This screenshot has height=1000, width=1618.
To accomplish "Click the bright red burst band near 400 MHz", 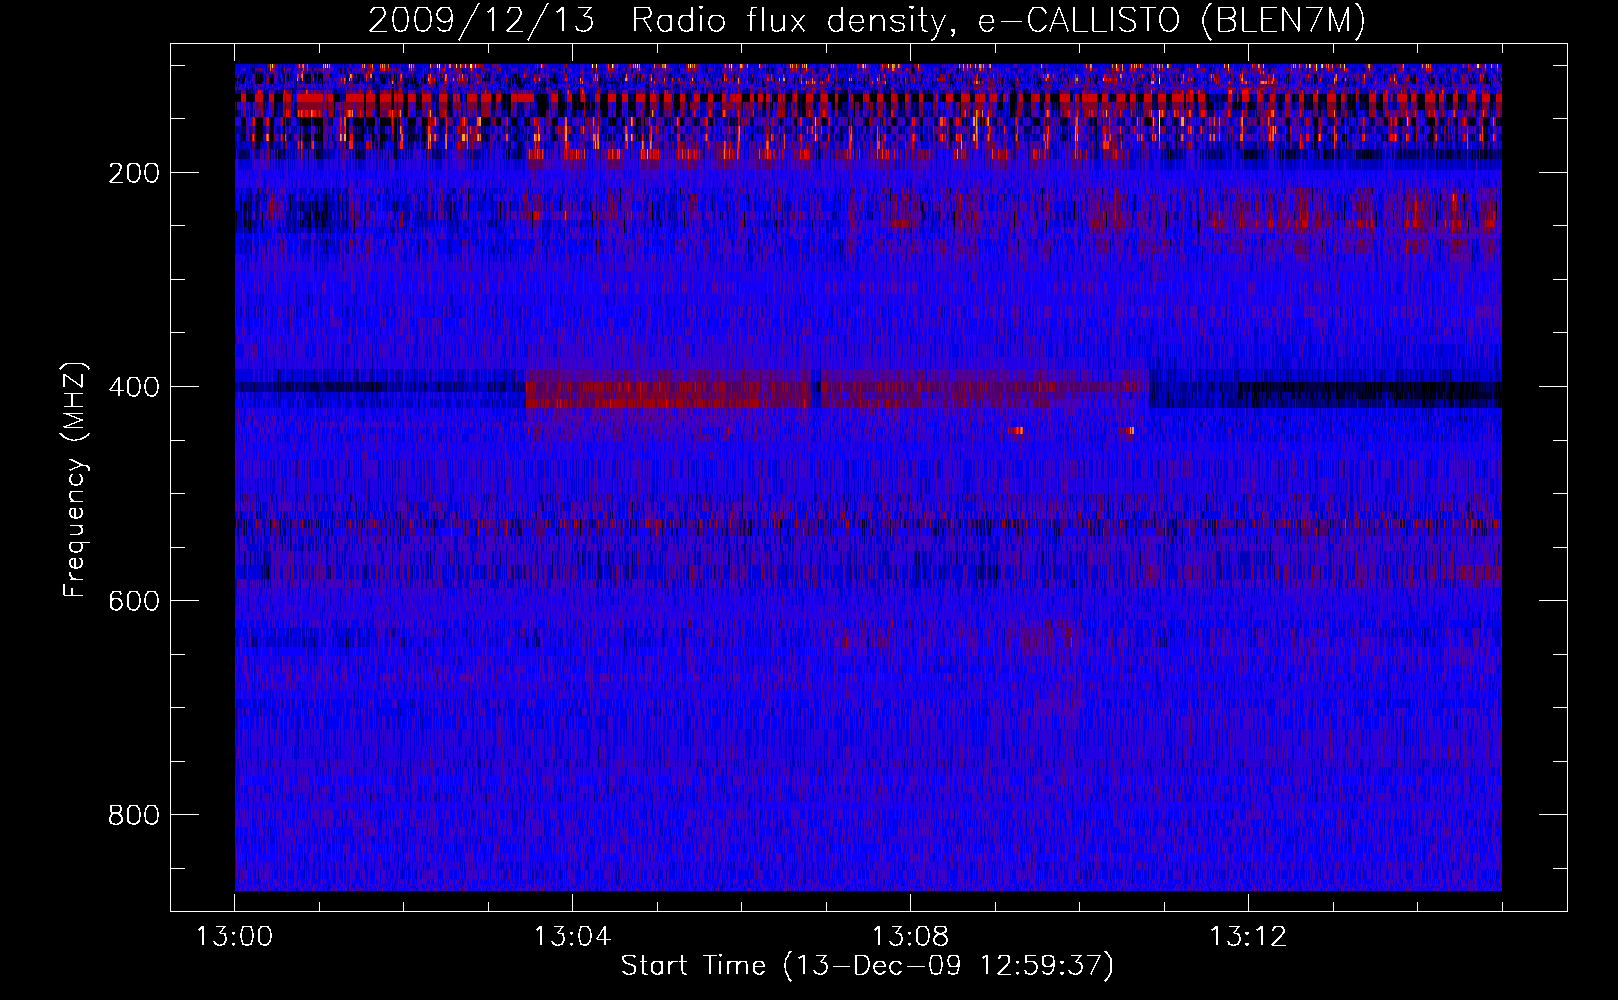I will pos(837,389).
